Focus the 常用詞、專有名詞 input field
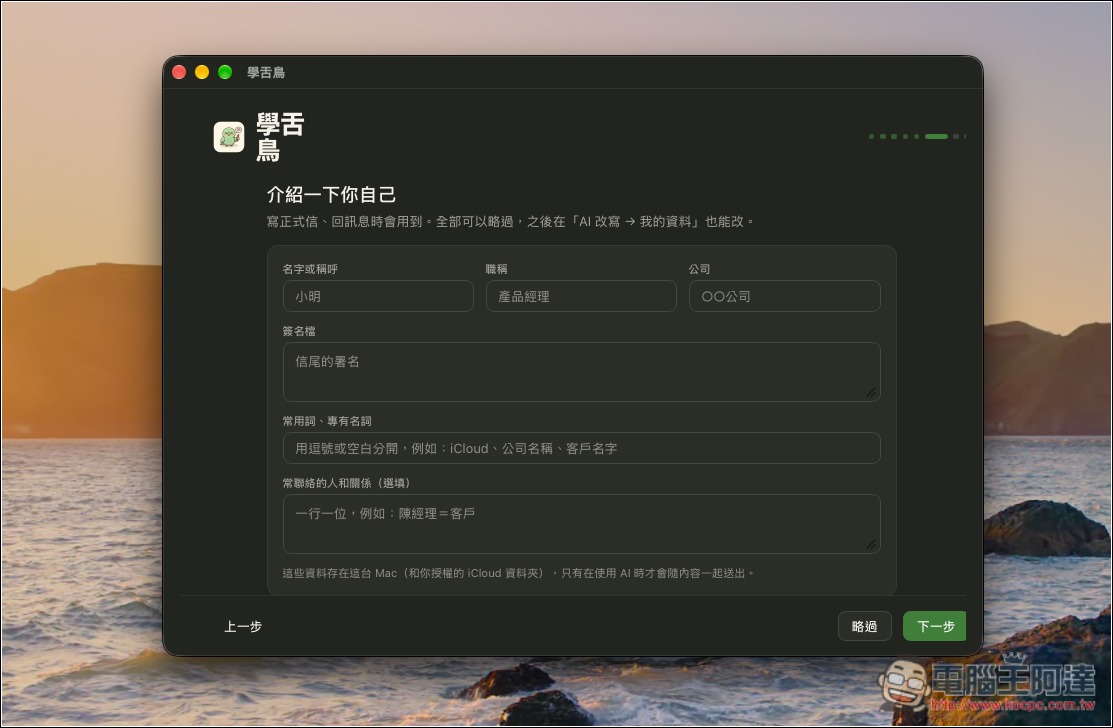Viewport: 1113px width, 728px height. (581, 448)
